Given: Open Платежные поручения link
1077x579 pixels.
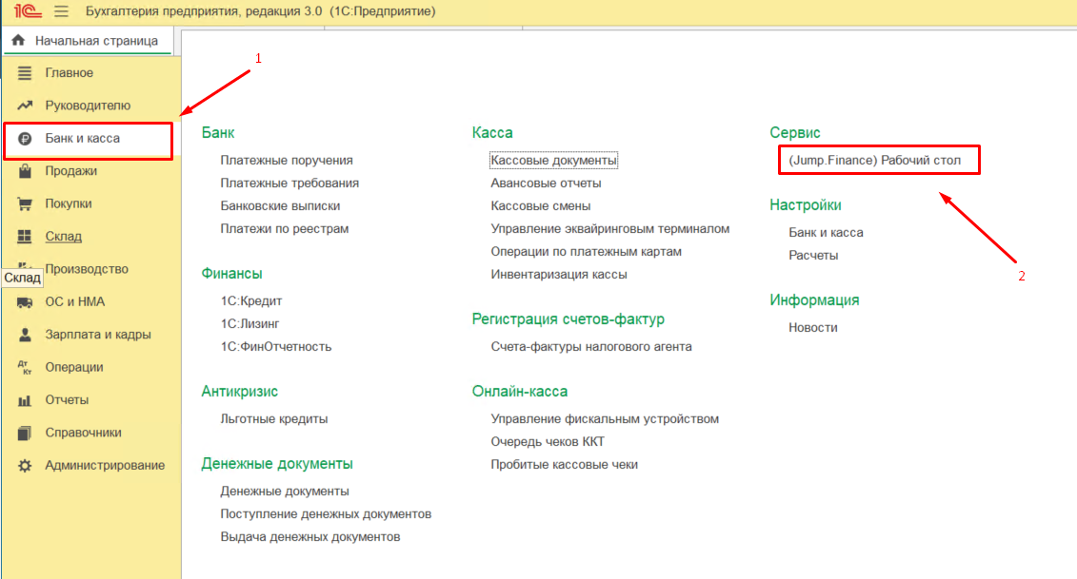Looking at the screenshot, I should click(286, 160).
